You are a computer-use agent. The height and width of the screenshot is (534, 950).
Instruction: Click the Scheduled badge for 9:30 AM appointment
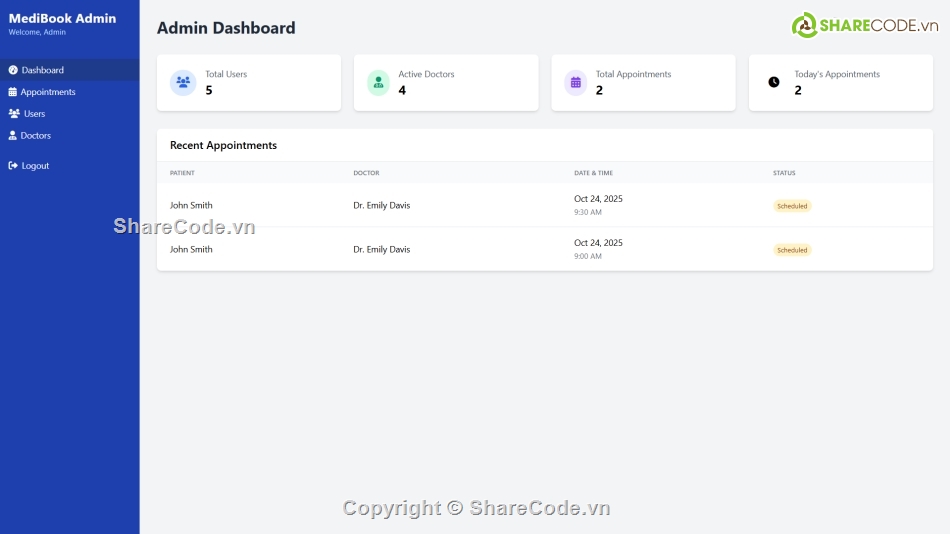pos(792,206)
